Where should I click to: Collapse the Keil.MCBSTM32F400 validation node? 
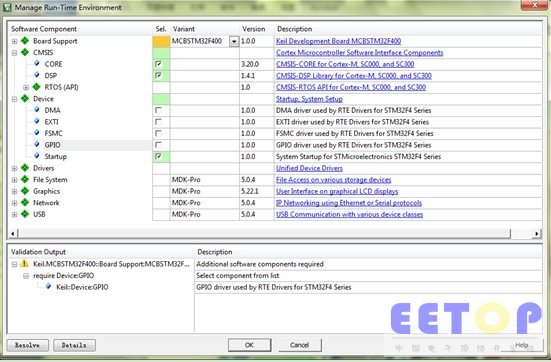[14, 264]
